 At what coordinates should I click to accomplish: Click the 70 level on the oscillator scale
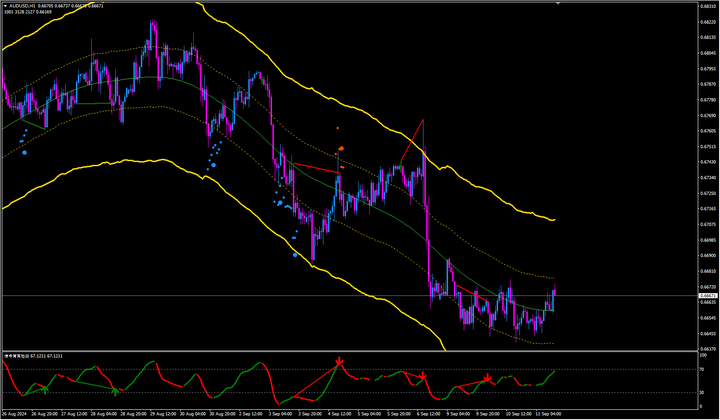tap(703, 369)
